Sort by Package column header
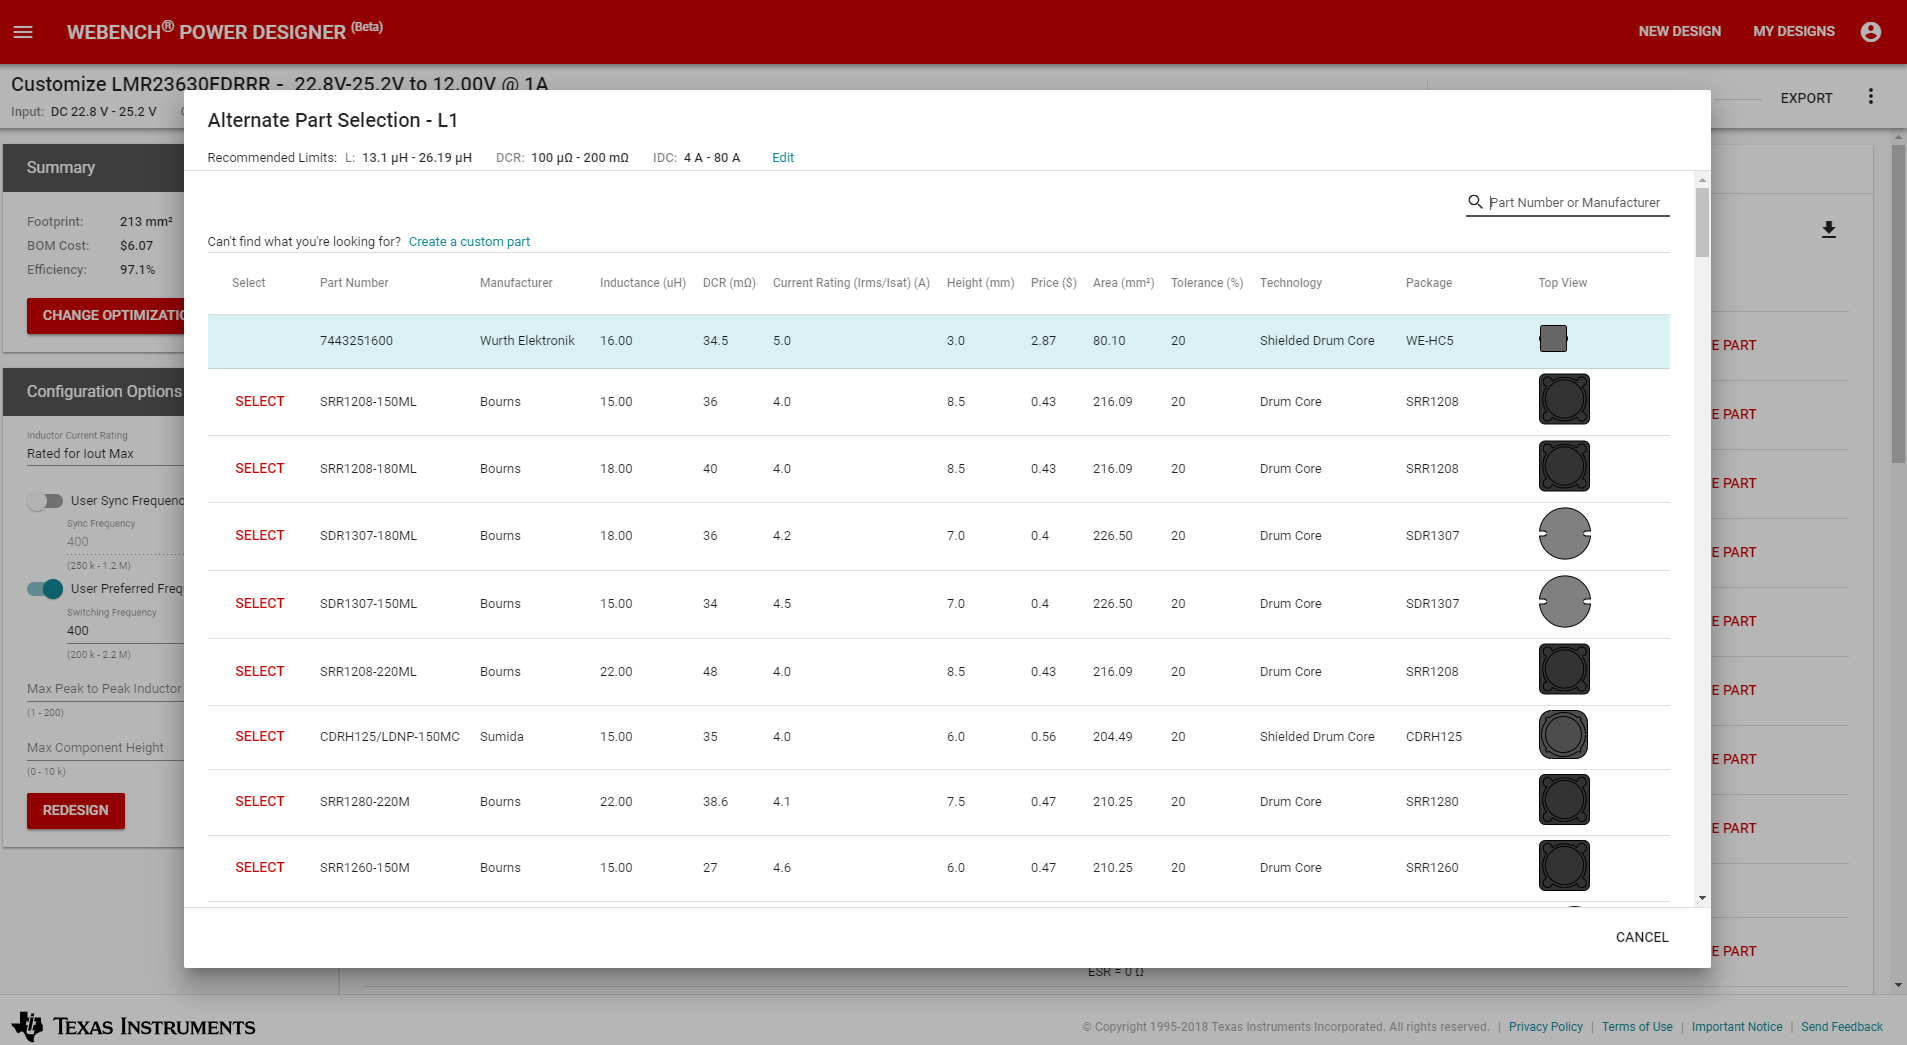The height and width of the screenshot is (1045, 1907). coord(1429,283)
